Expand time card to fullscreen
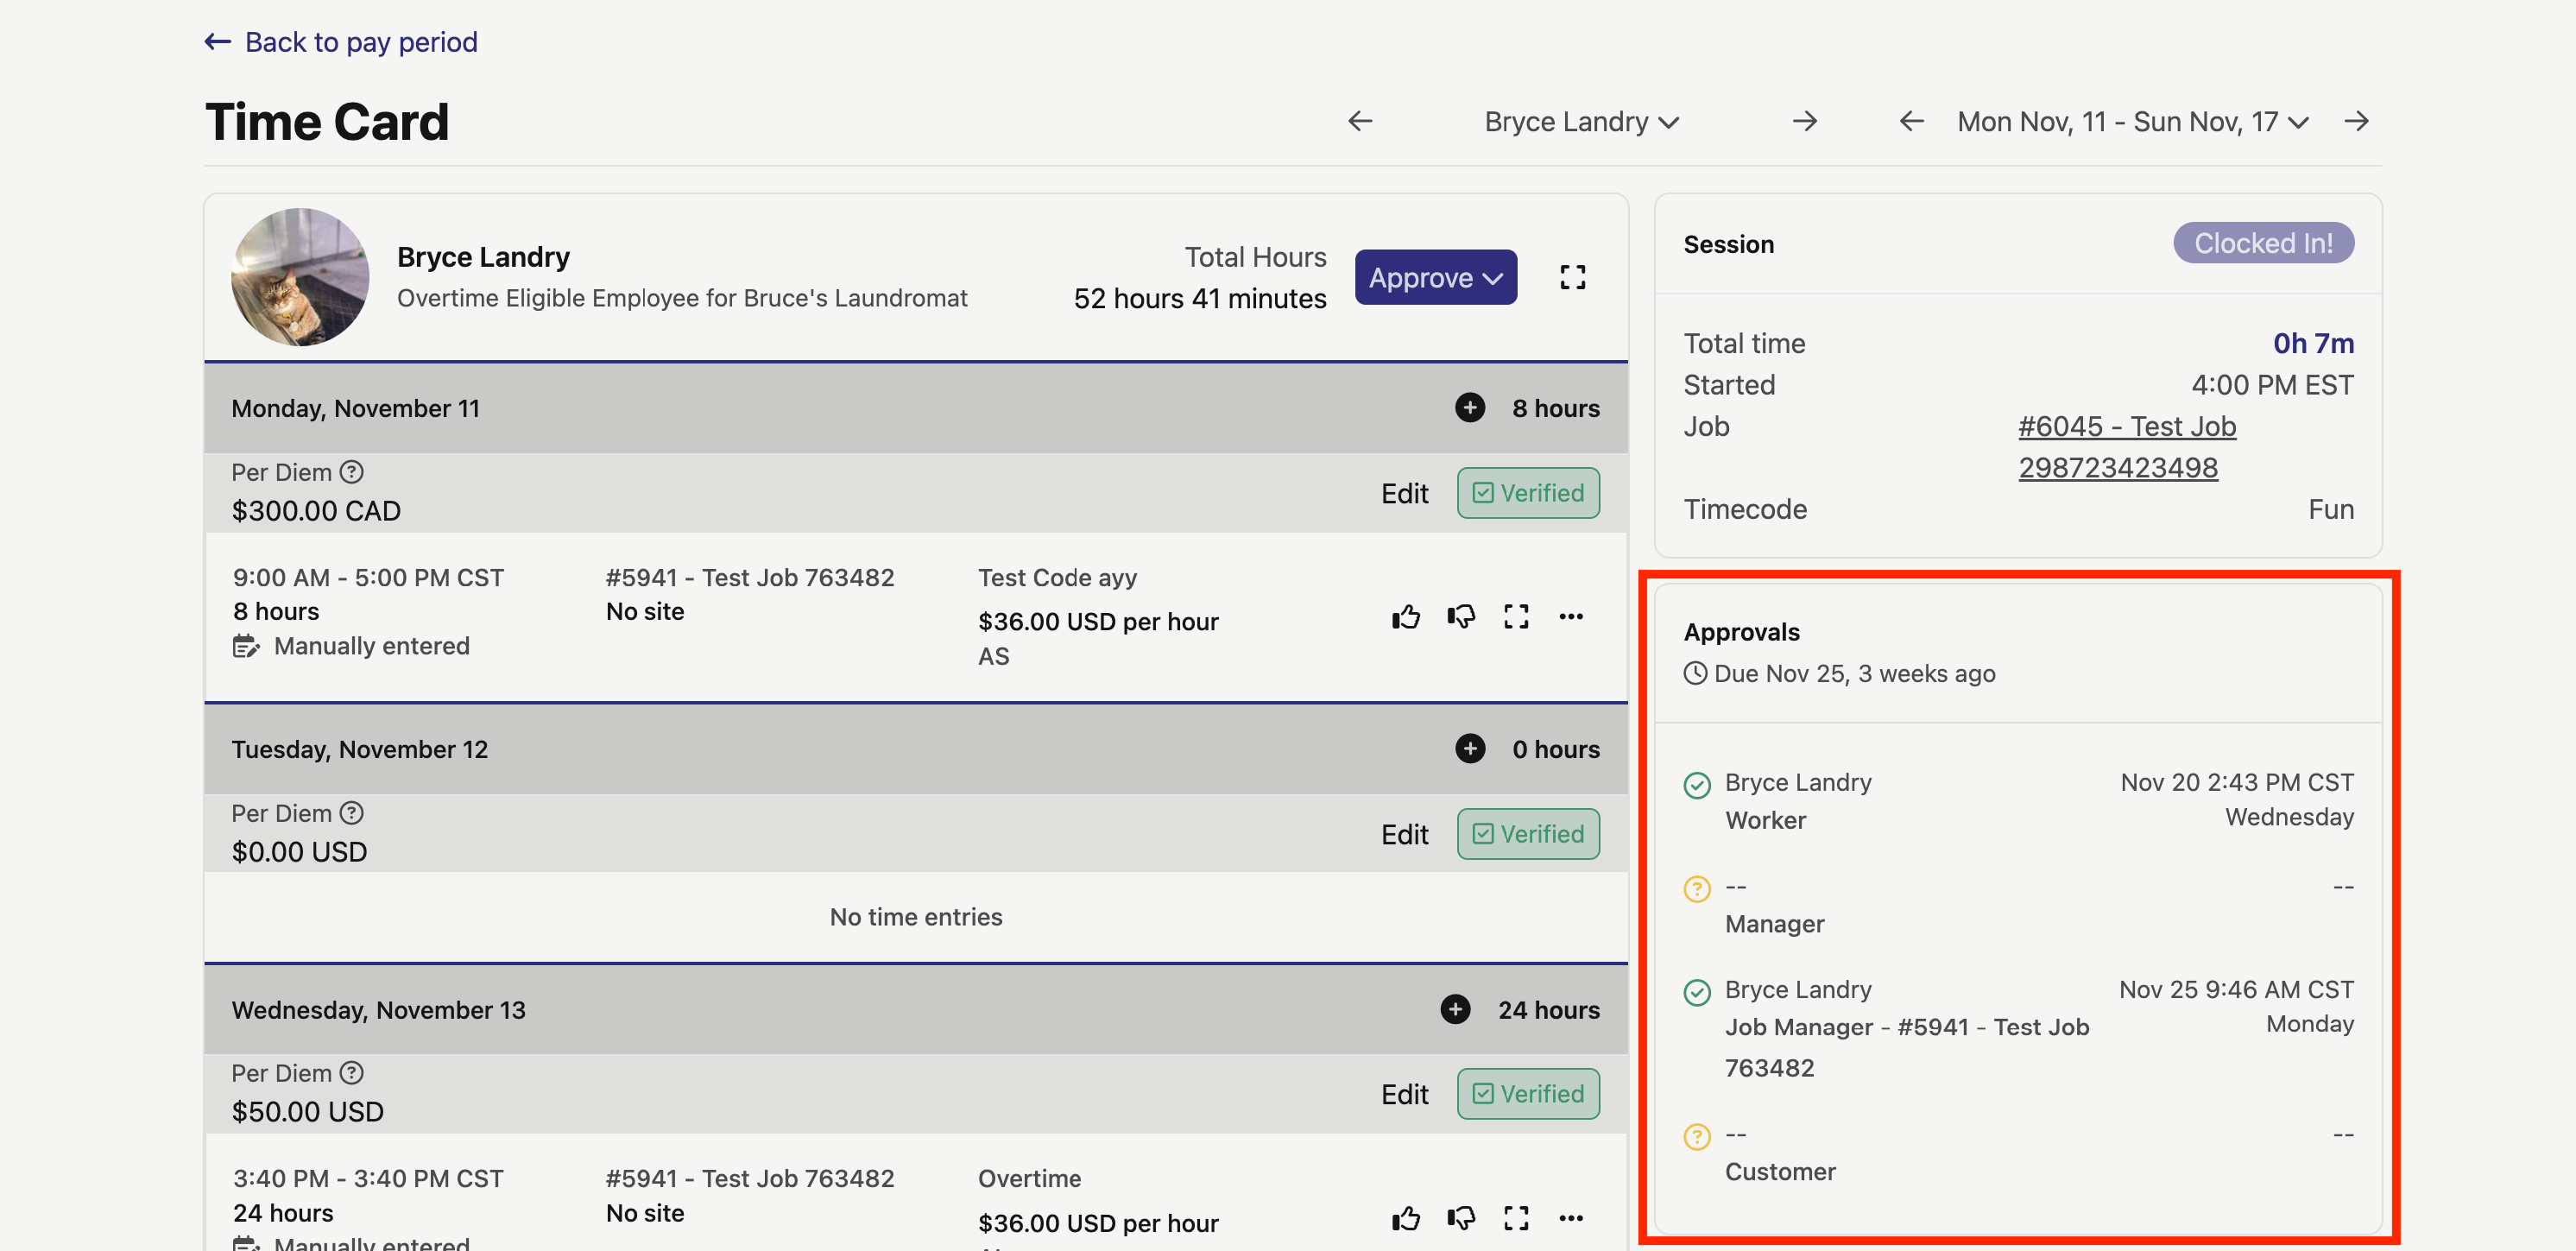 tap(1572, 277)
